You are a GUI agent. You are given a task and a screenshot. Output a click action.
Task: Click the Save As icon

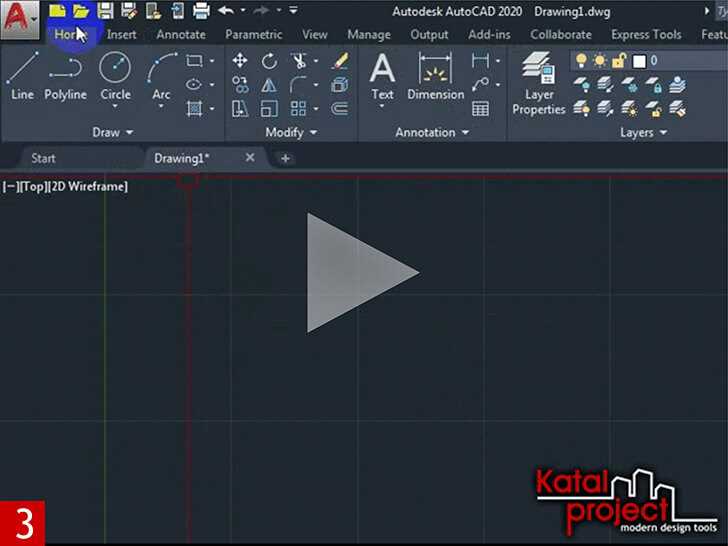[129, 11]
